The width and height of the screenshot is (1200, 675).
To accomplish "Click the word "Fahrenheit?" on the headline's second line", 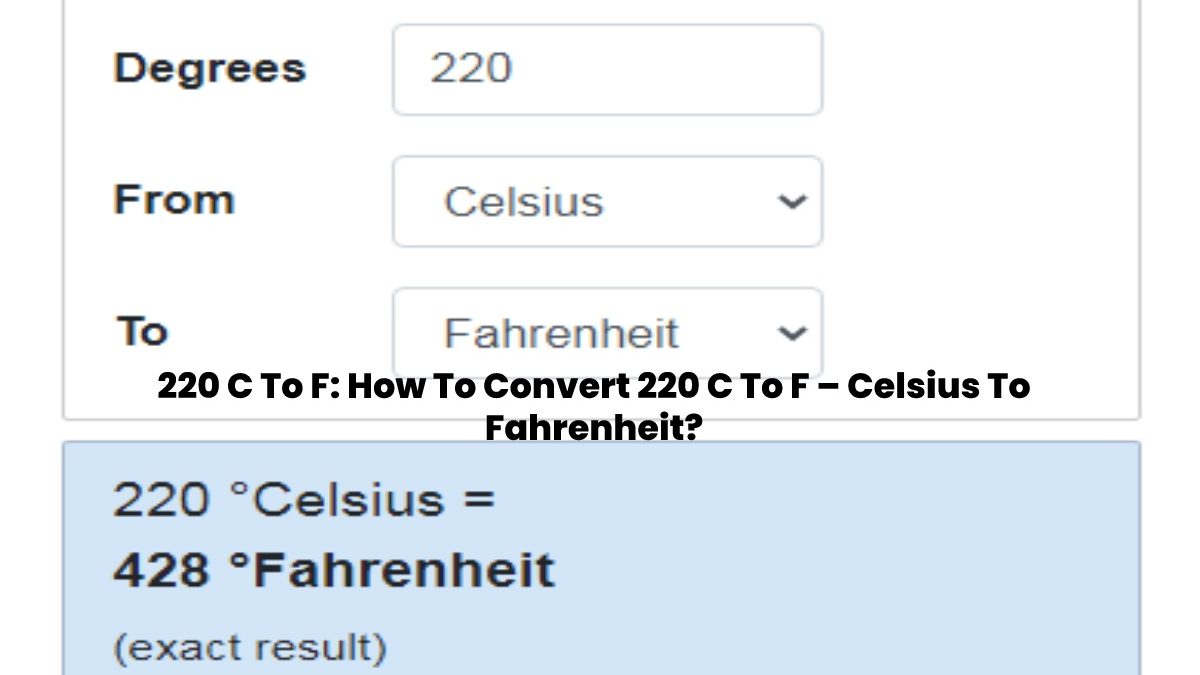I will click(x=593, y=428).
